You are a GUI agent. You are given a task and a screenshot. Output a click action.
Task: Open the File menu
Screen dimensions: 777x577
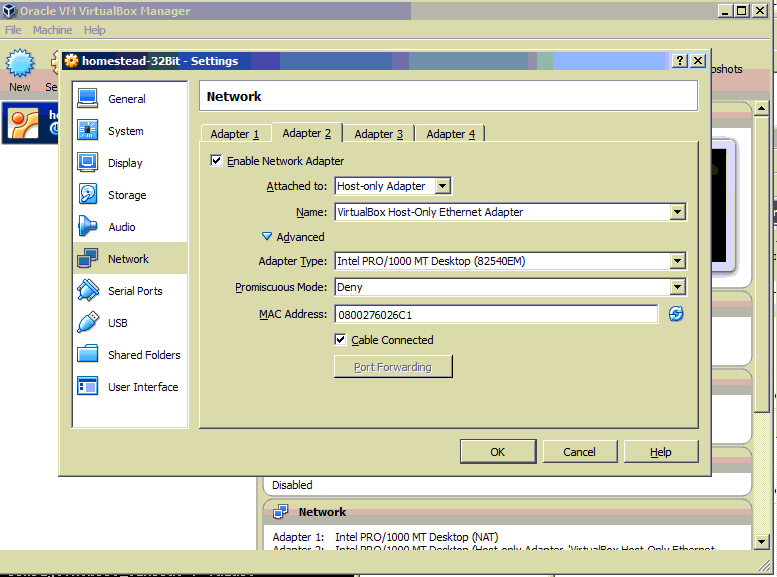coord(13,30)
